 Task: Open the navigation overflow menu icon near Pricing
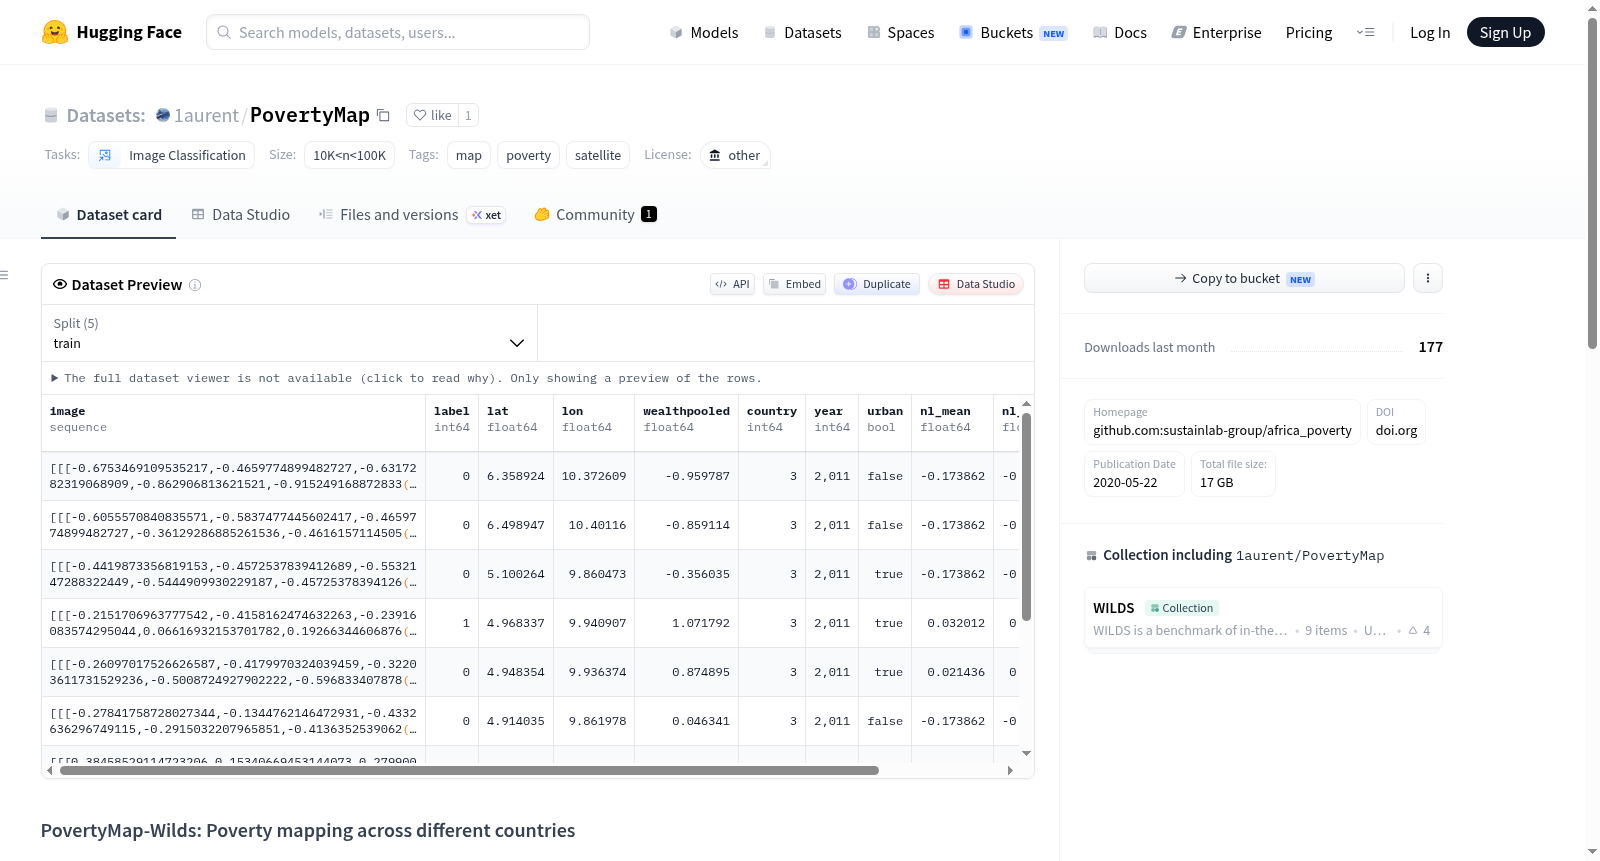(x=1365, y=32)
